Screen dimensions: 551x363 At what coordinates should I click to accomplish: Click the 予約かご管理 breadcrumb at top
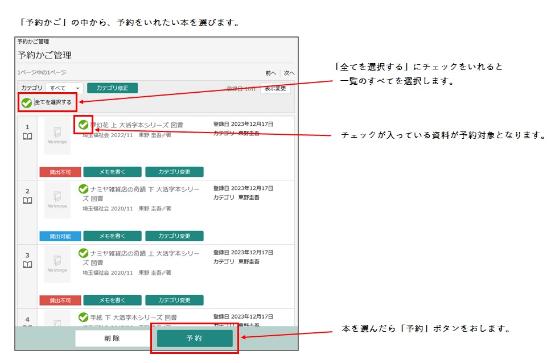pos(33,41)
